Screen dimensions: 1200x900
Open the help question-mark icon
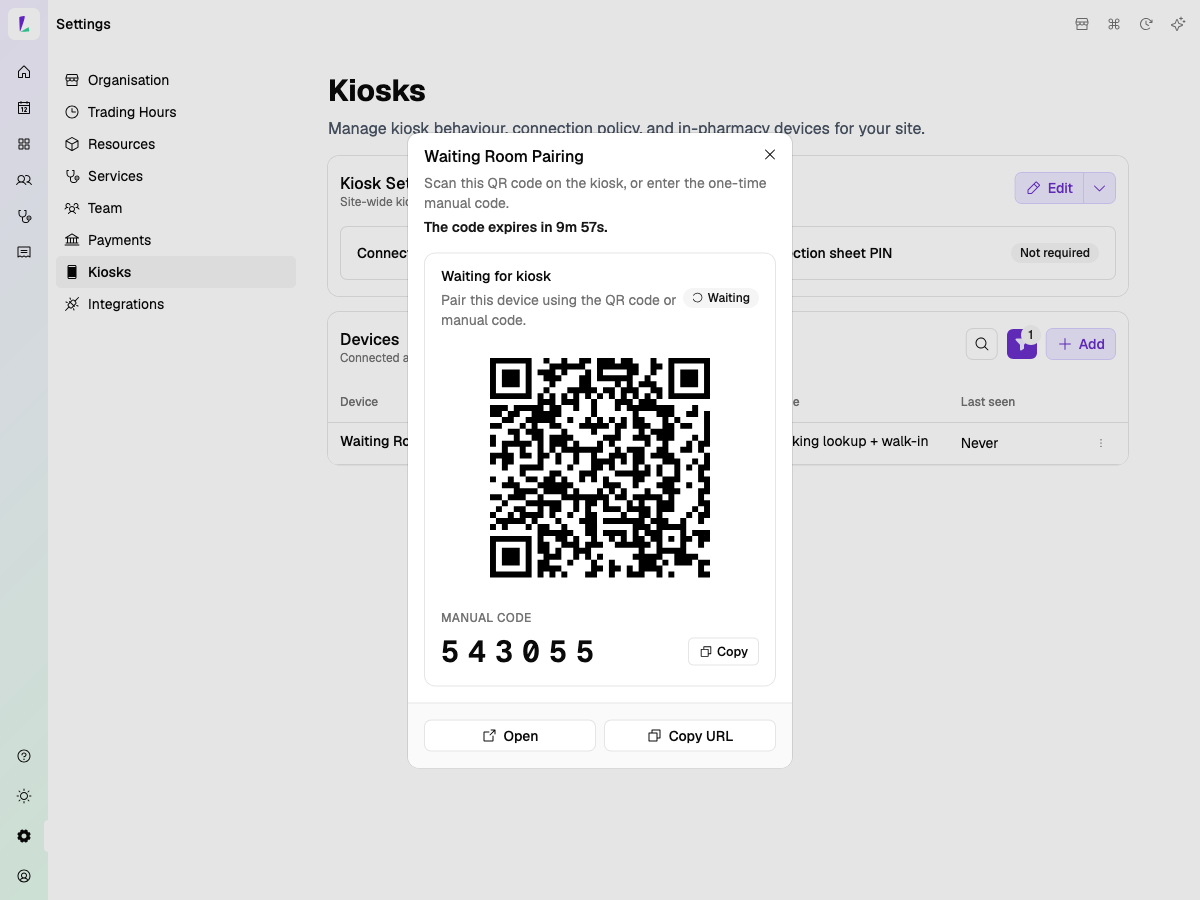click(x=24, y=756)
